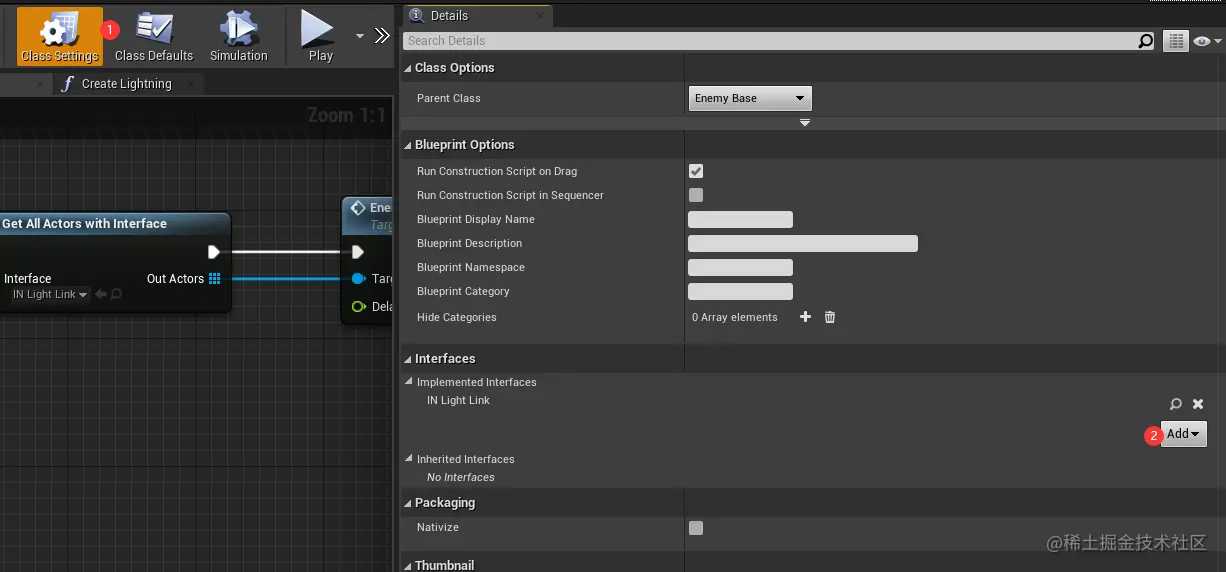Select the IN Light Link implemented interface

458,400
